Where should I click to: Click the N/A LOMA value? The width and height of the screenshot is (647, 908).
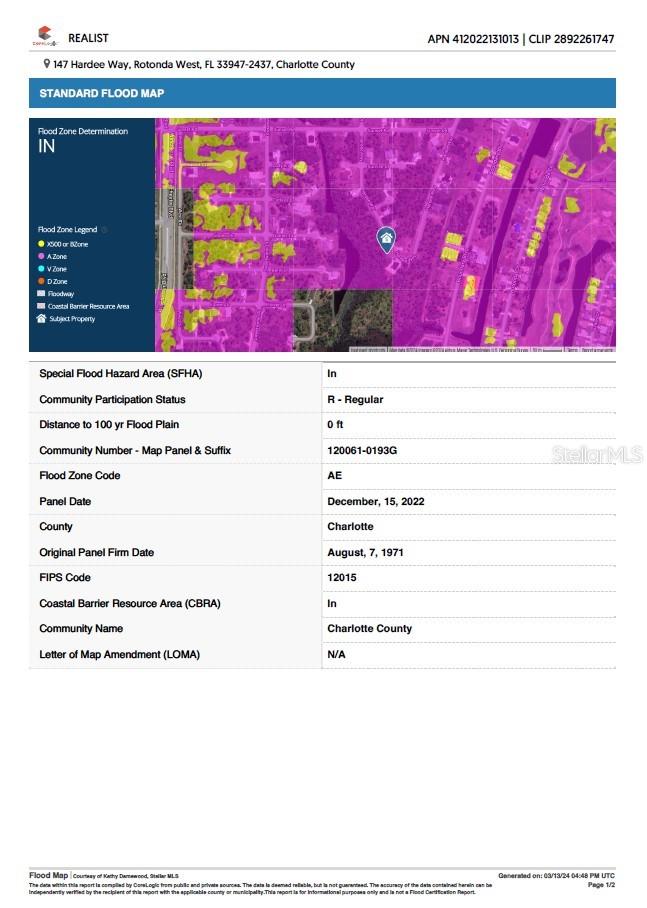tap(337, 654)
